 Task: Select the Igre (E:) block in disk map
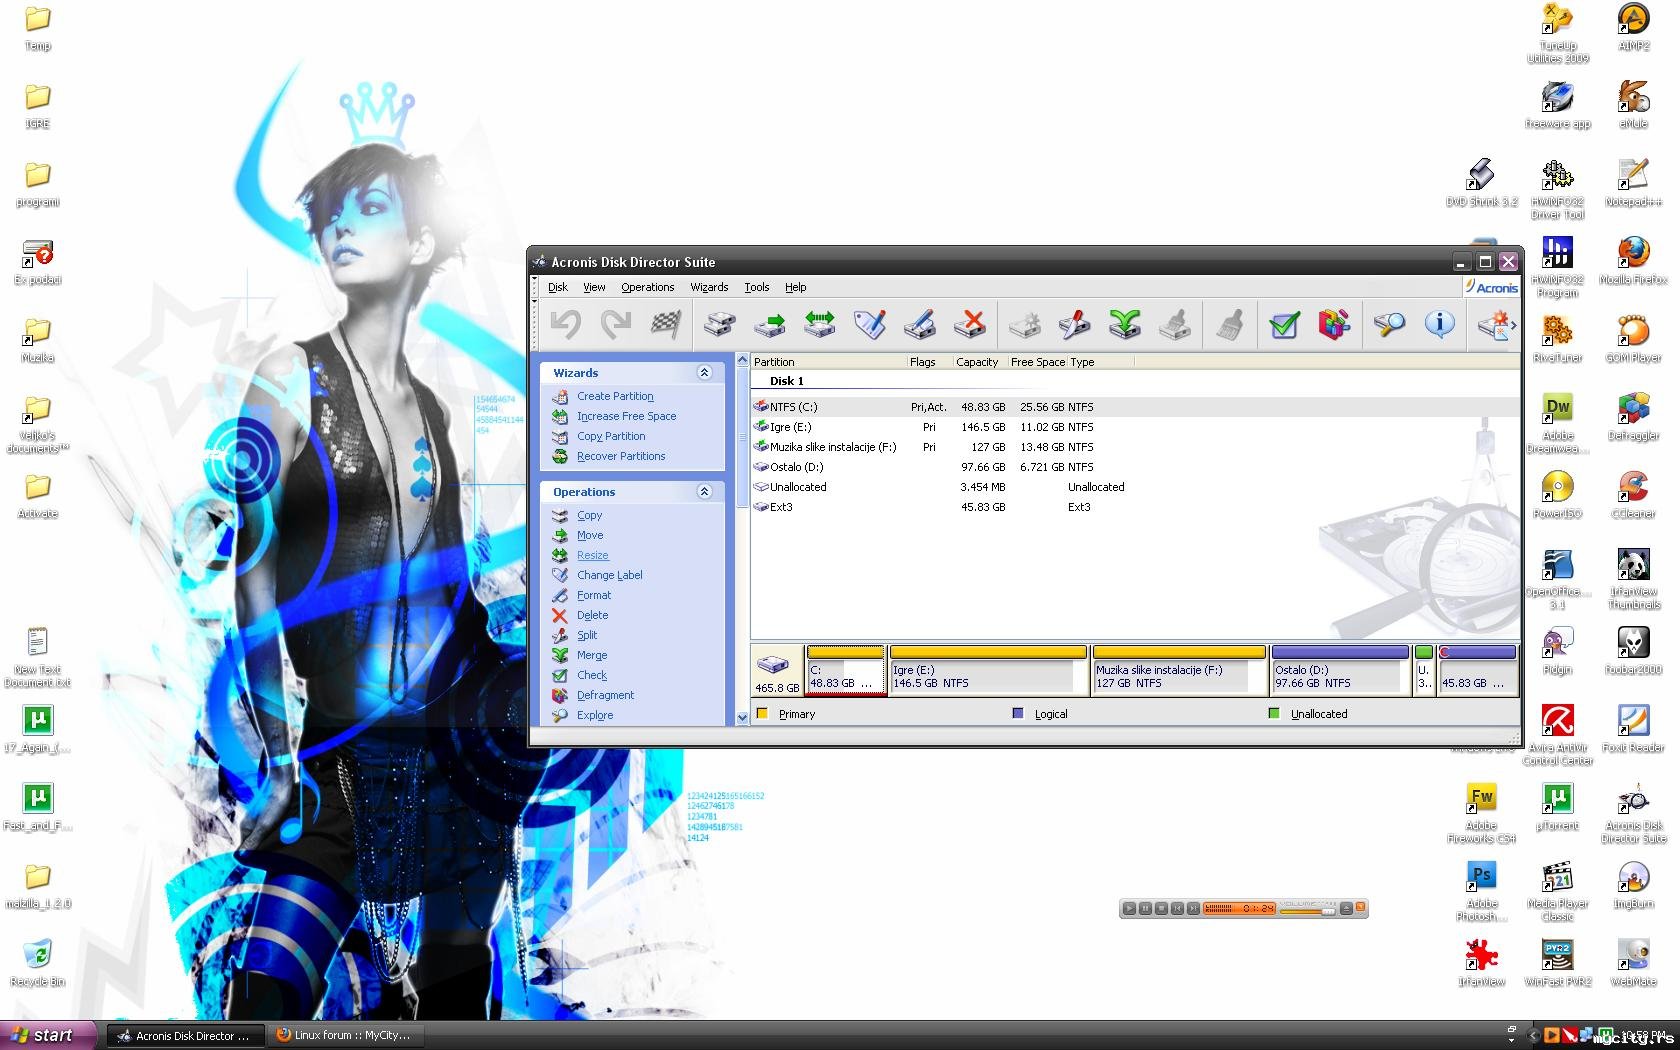(988, 669)
